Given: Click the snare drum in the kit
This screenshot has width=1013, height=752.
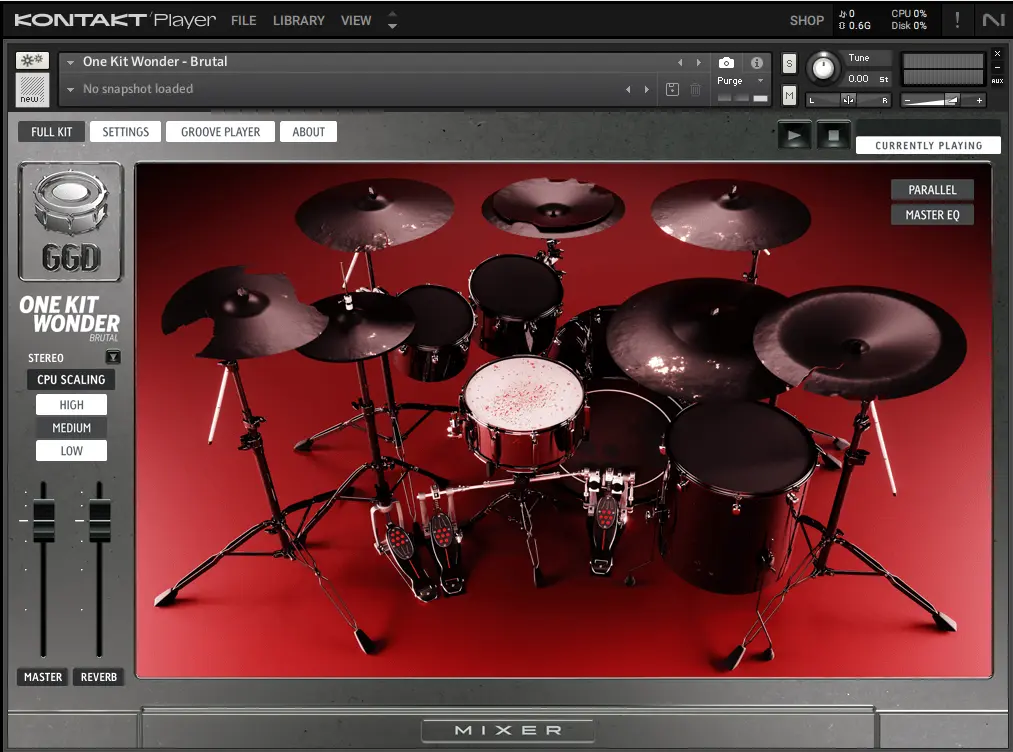Looking at the screenshot, I should 523,411.
